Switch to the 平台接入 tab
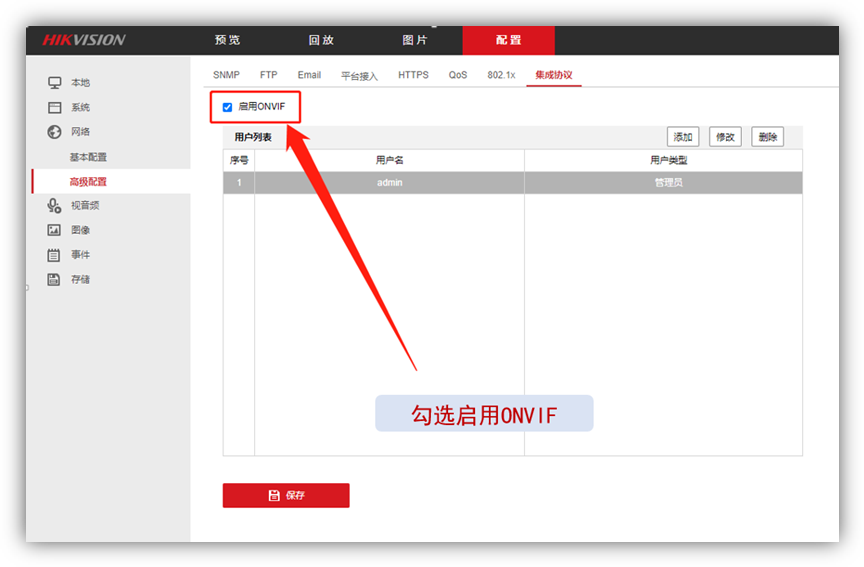The image size is (864, 567). point(359,75)
